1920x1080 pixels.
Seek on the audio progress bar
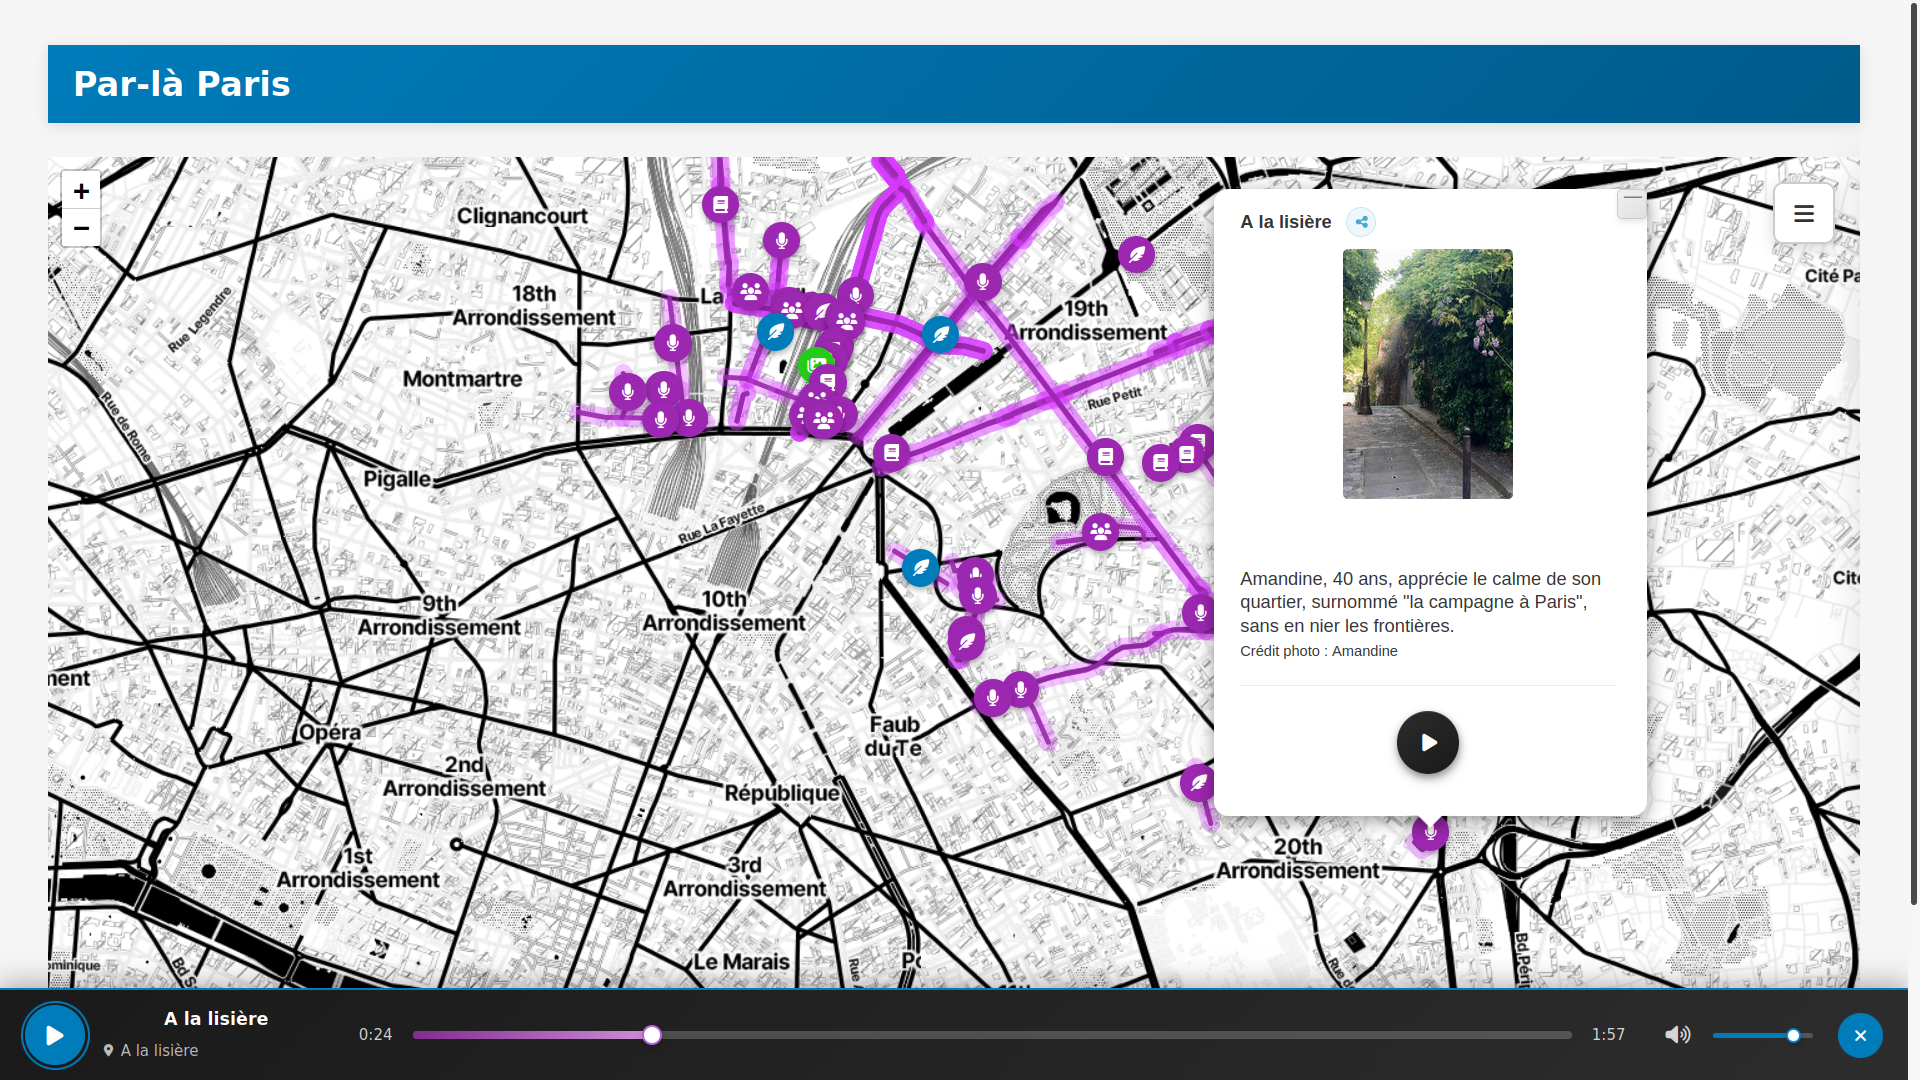(990, 1035)
